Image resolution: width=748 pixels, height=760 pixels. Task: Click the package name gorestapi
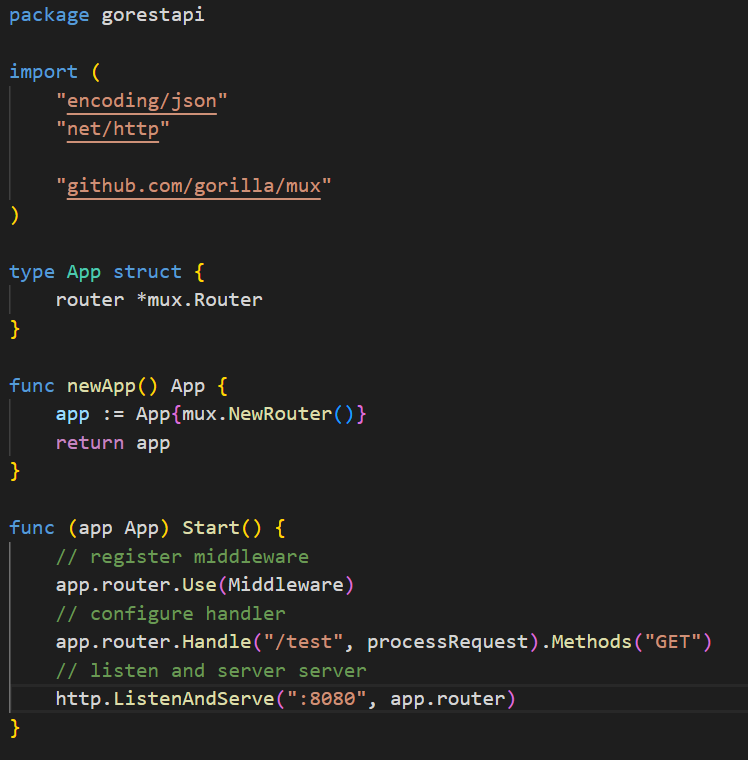(x=153, y=16)
